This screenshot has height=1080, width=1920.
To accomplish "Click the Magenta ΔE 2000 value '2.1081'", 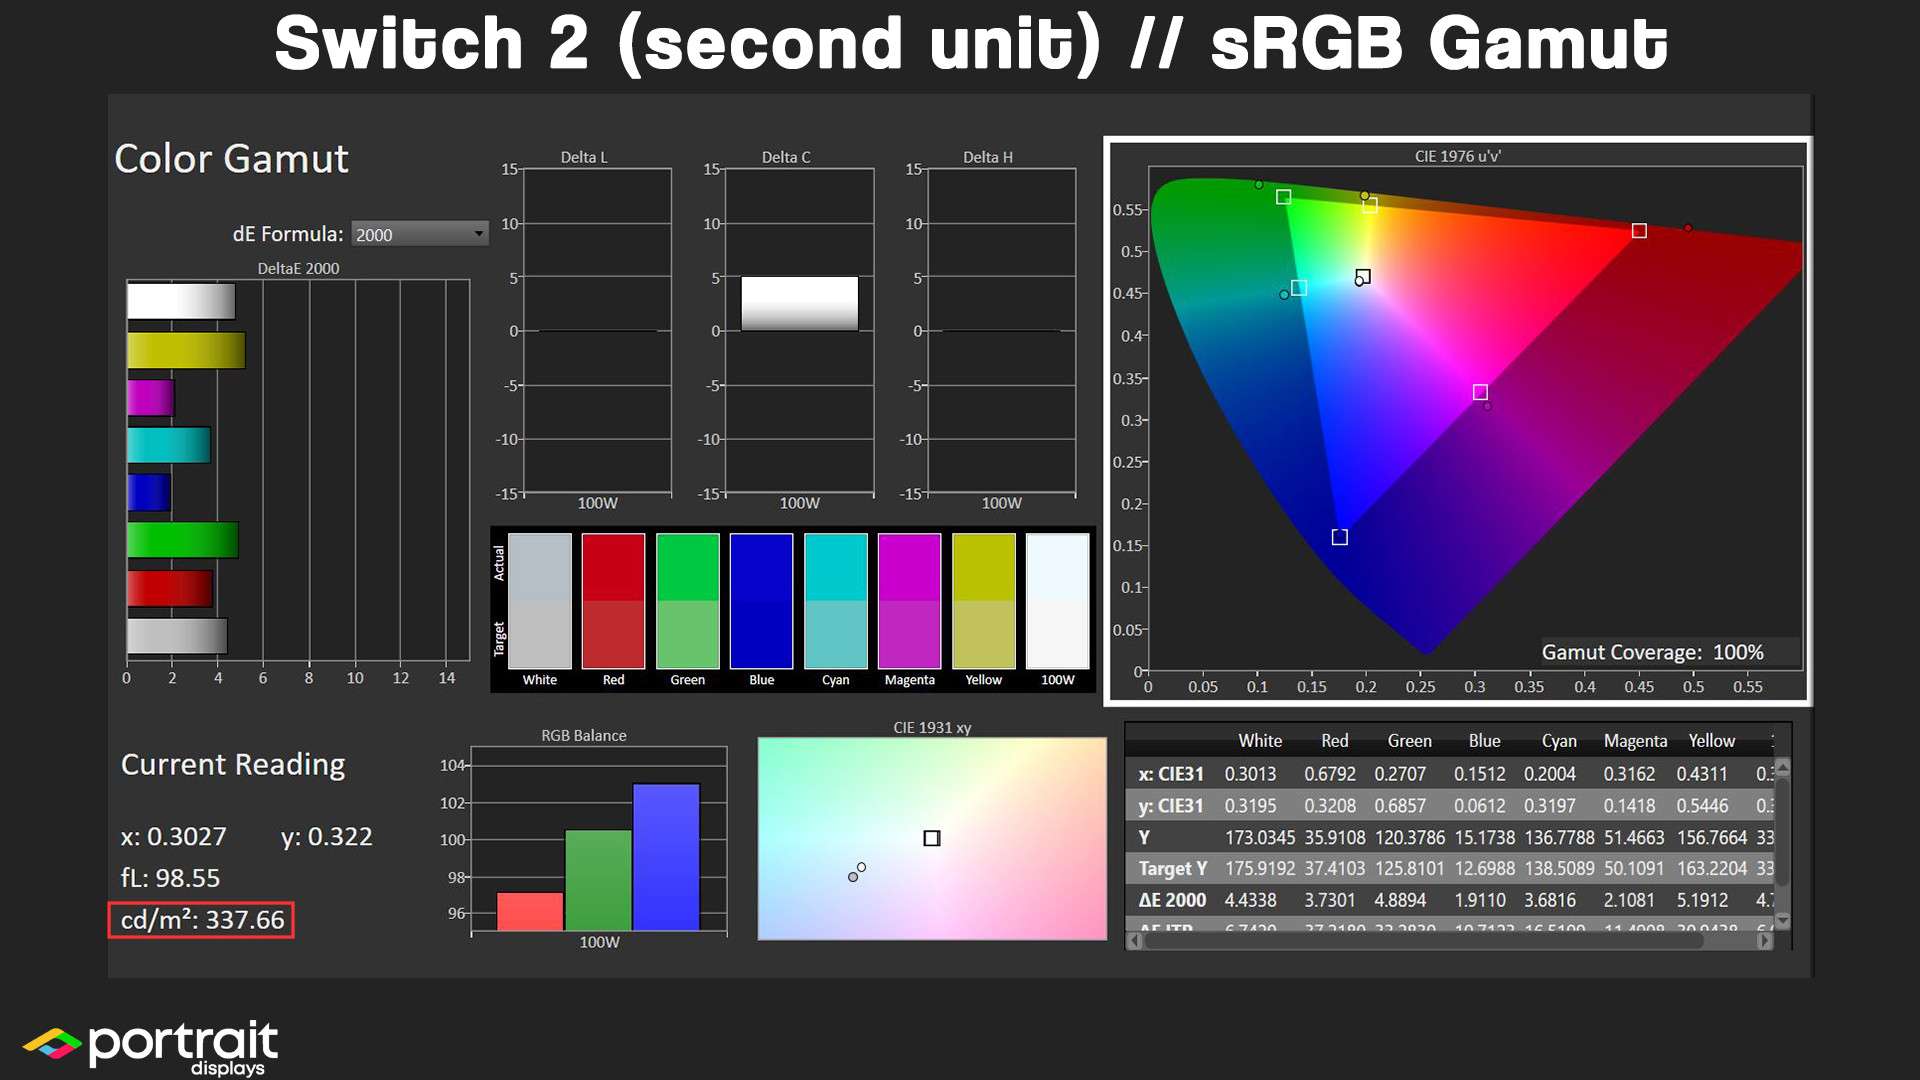I will [x=1629, y=900].
